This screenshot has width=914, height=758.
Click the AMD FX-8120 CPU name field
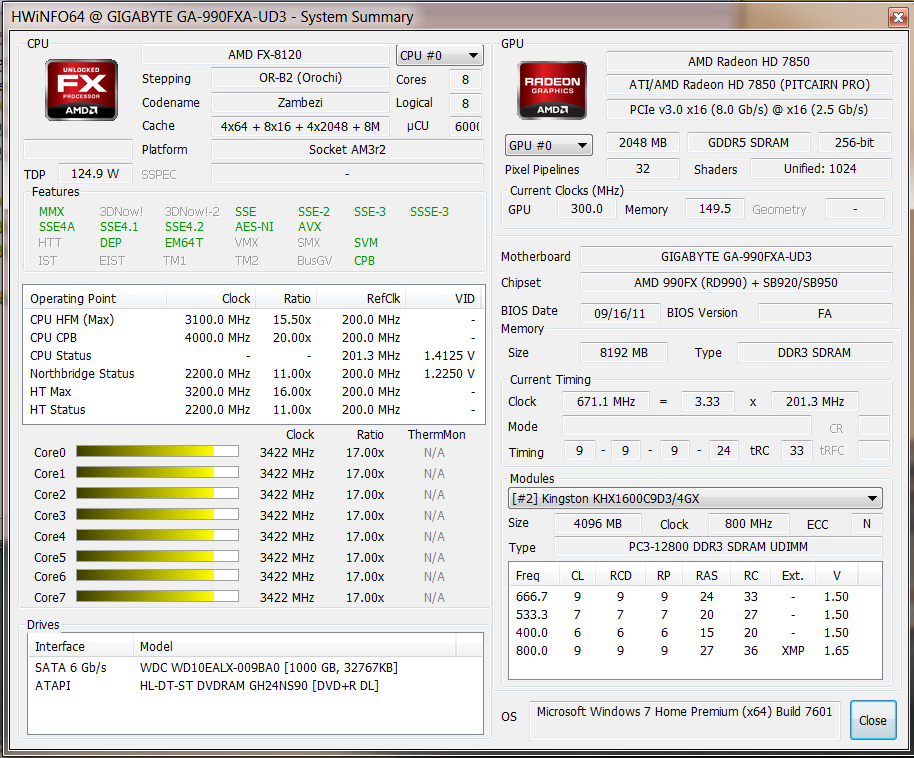[x=265, y=55]
